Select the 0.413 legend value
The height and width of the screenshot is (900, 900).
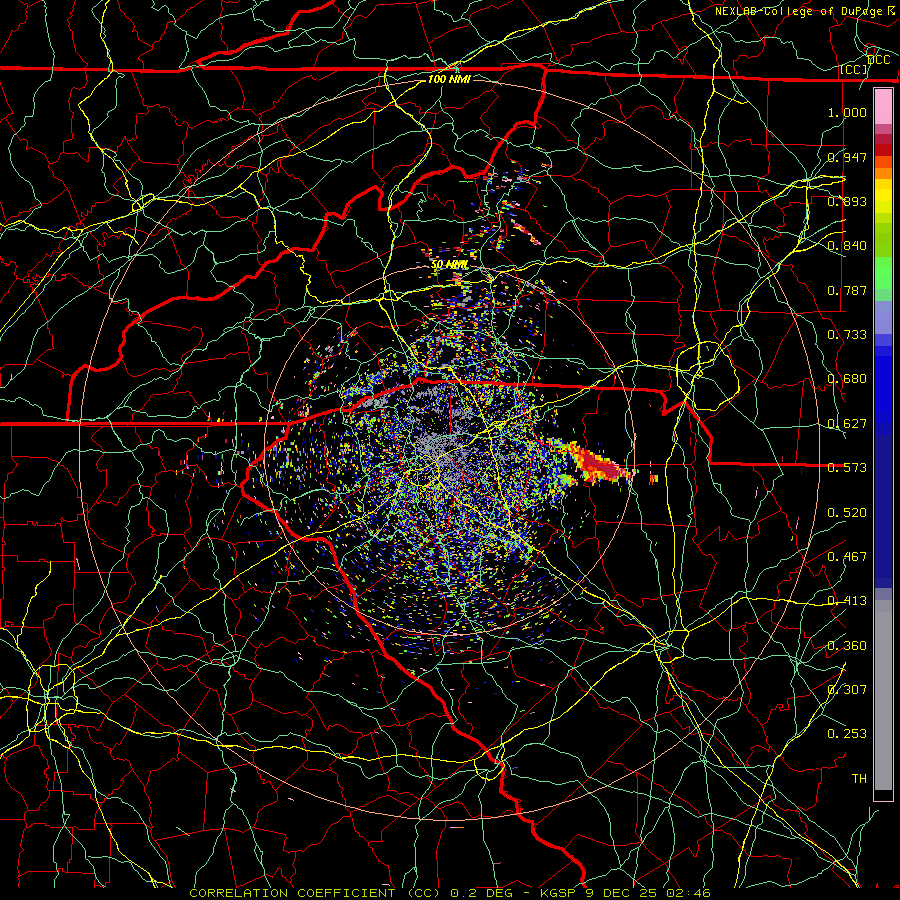pyautogui.click(x=847, y=601)
